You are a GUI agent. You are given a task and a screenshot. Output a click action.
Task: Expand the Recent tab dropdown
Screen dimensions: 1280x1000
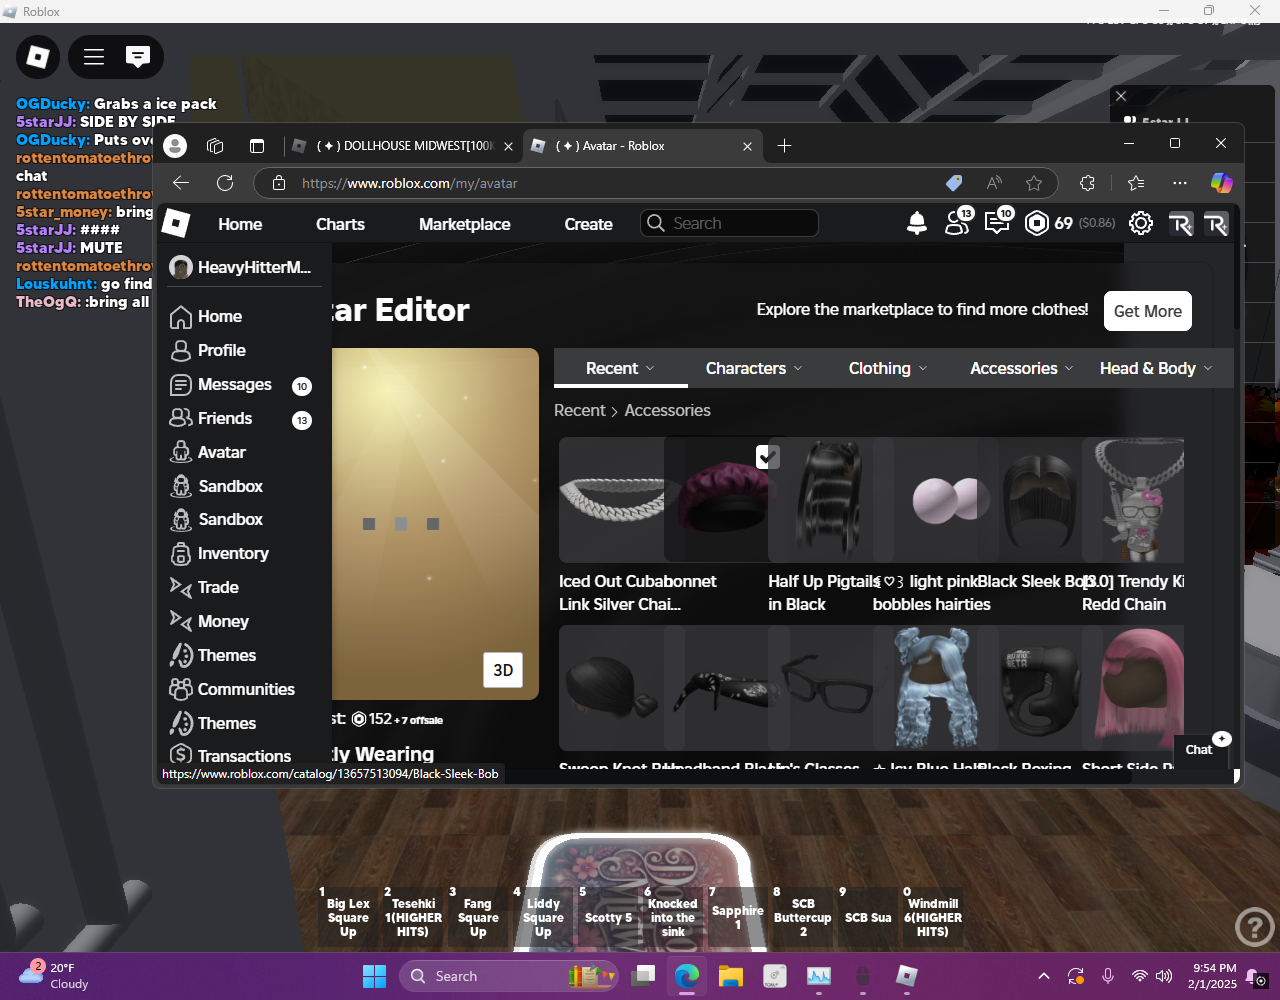(x=620, y=368)
